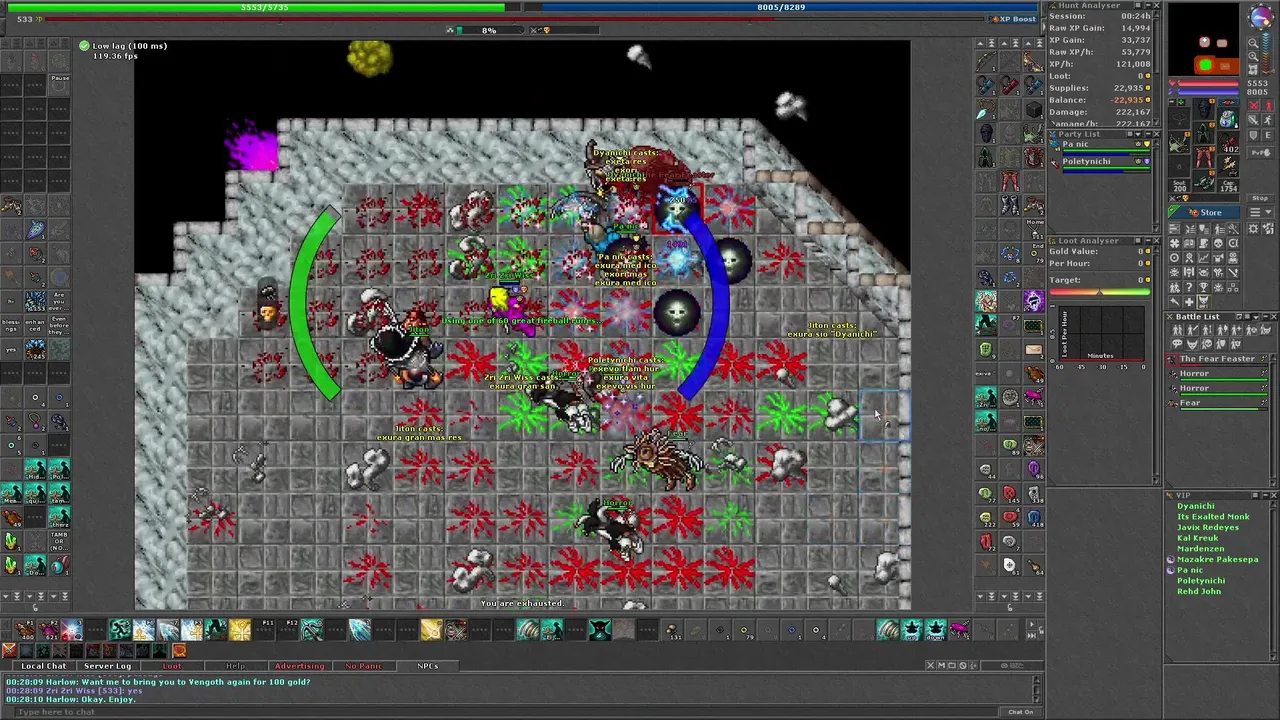Open the settings cog icon
This screenshot has width=1280, height=720.
tap(1253, 229)
